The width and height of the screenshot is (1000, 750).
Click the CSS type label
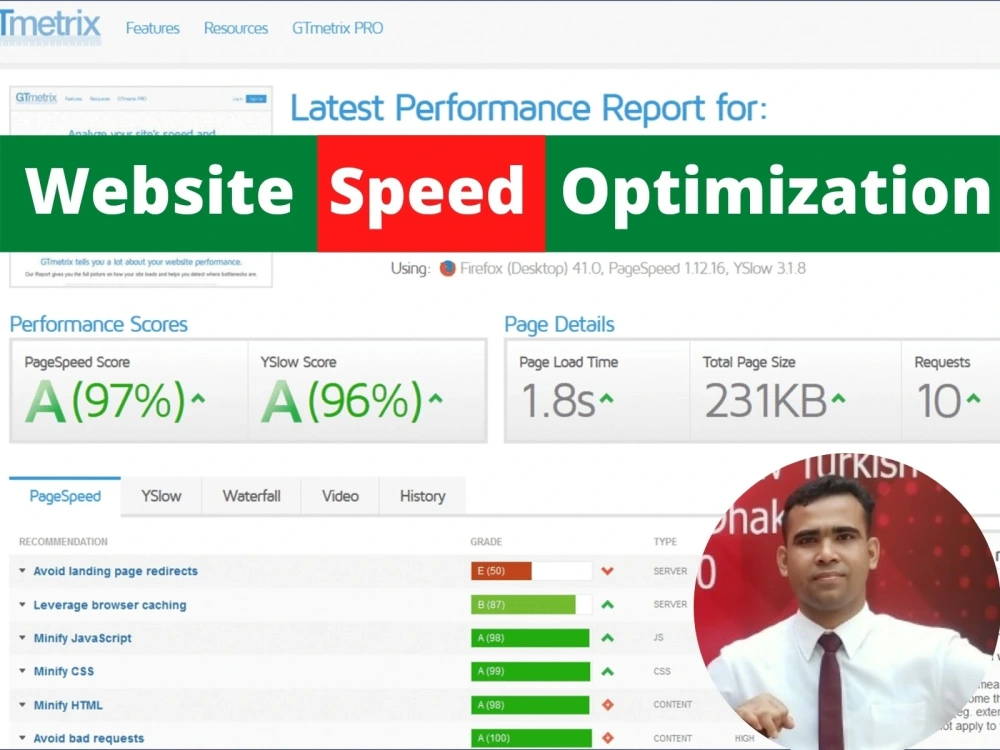pyautogui.click(x=662, y=671)
